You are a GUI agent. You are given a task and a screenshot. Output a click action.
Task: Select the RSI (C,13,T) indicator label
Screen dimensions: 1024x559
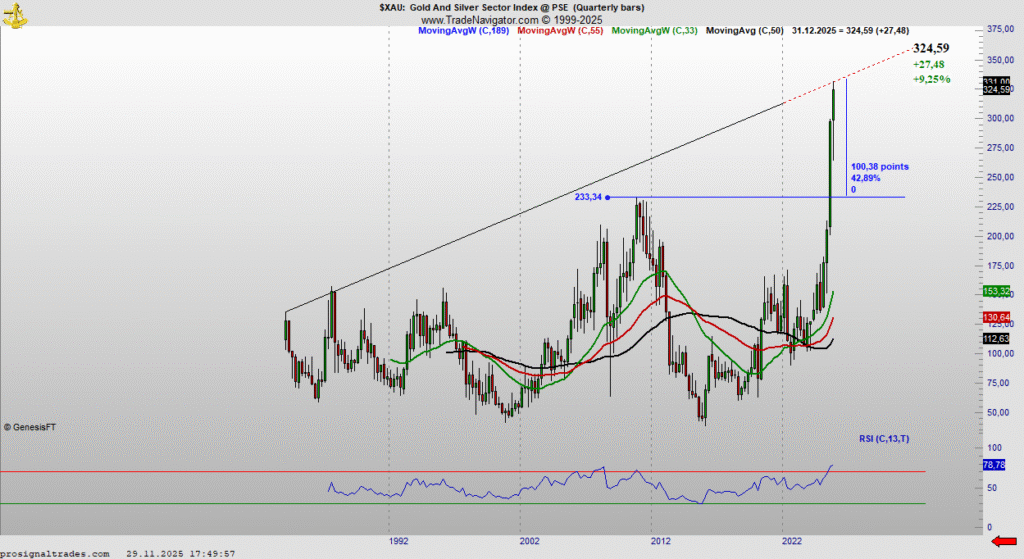point(884,439)
